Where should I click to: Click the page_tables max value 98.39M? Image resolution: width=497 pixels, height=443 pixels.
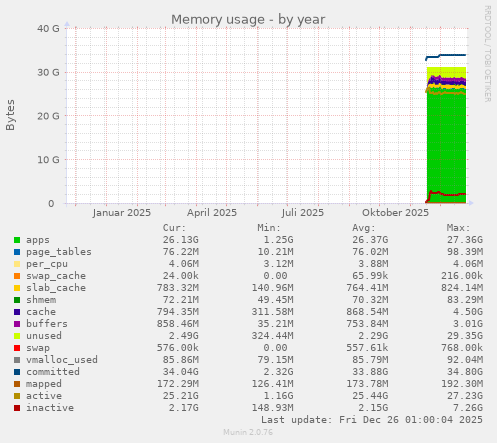coord(465,252)
